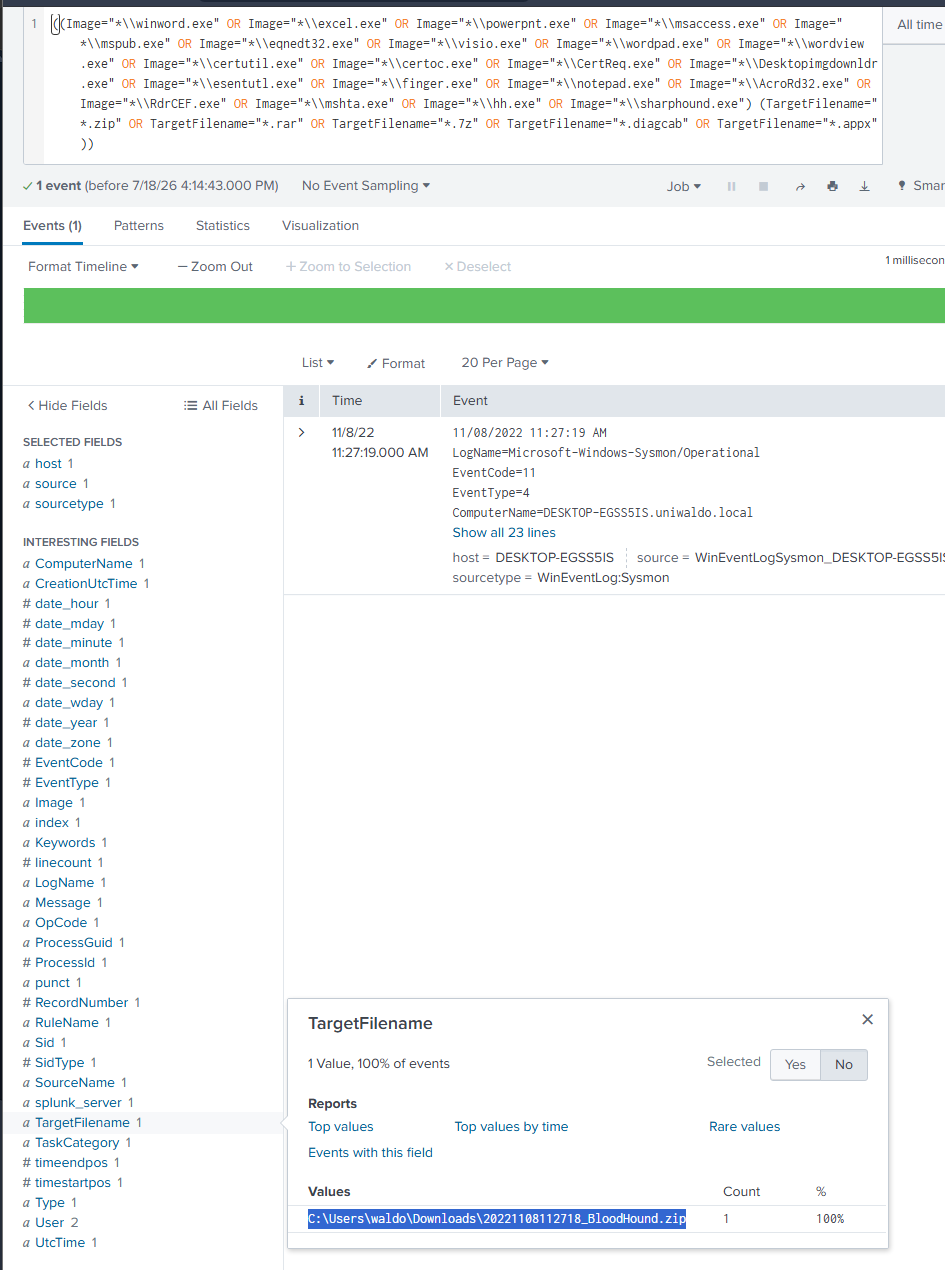Click the green timeline bar
The width and height of the screenshot is (945, 1270).
[484, 305]
